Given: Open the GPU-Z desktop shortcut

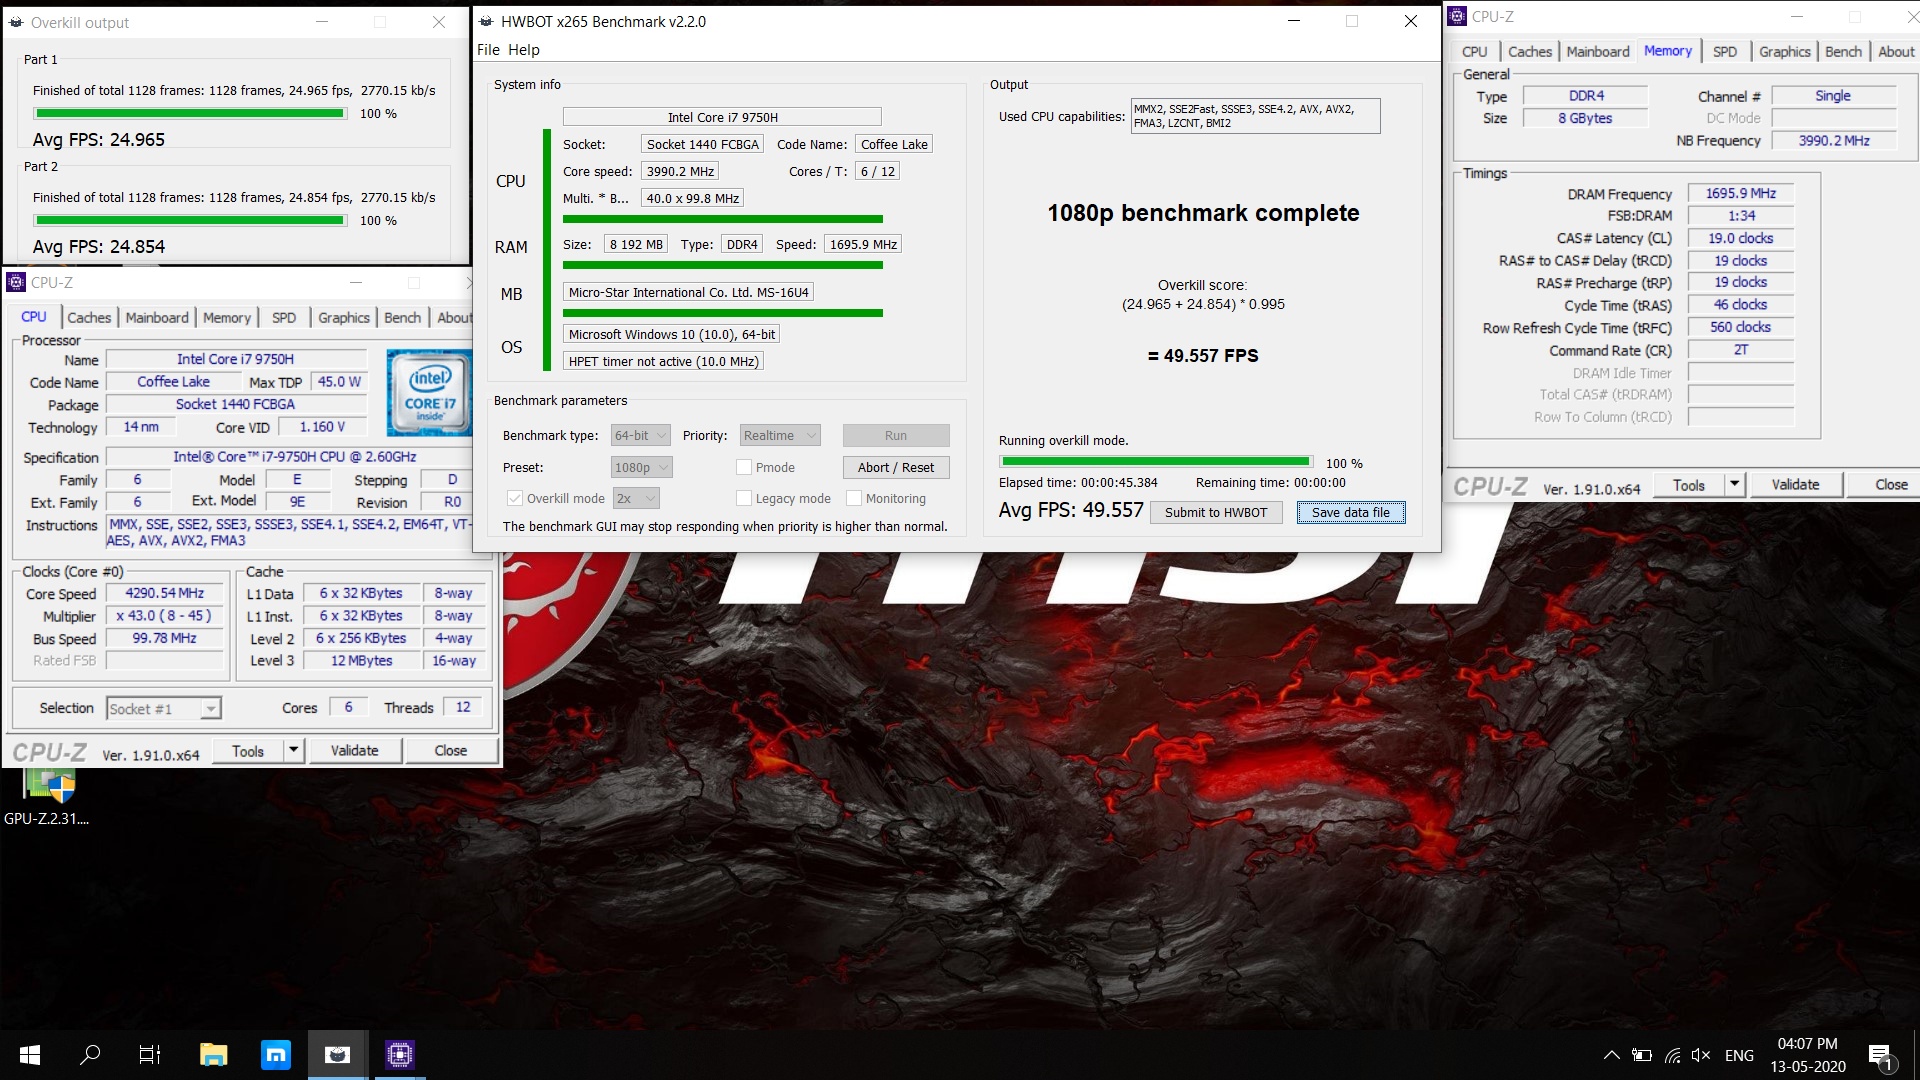Looking at the screenshot, I should [x=47, y=797].
